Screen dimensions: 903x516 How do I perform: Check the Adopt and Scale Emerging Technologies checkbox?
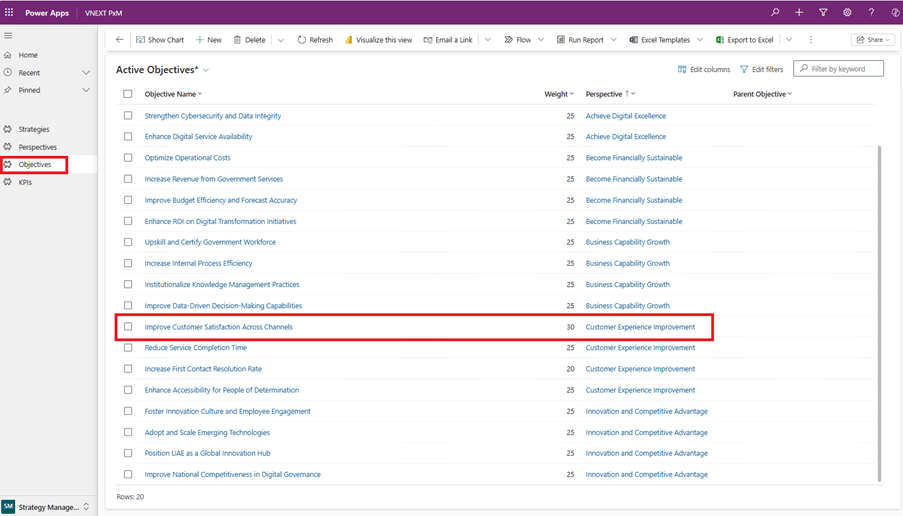click(128, 432)
